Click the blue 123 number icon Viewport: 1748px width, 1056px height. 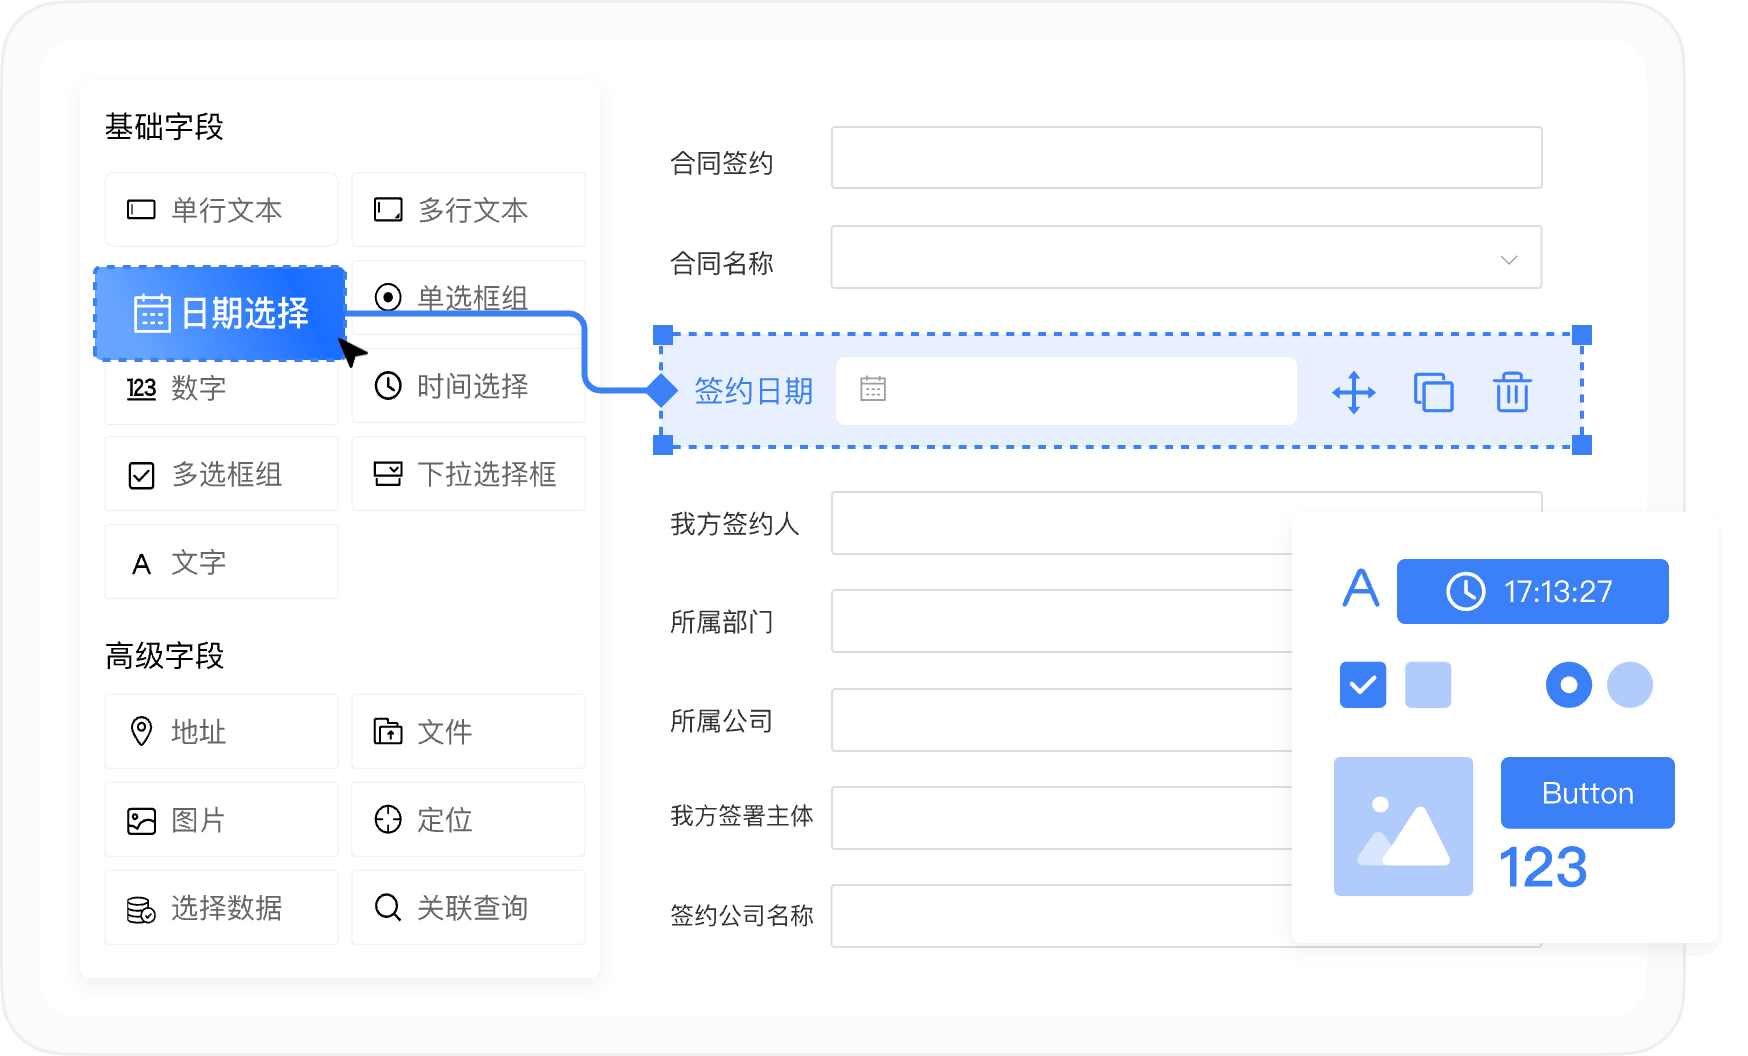(1543, 867)
